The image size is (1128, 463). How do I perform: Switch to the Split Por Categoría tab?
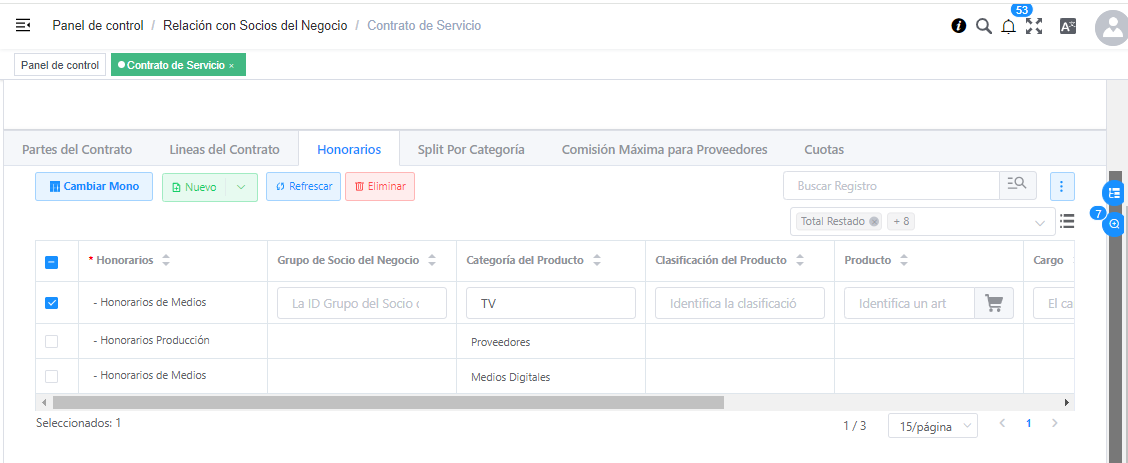pos(471,149)
